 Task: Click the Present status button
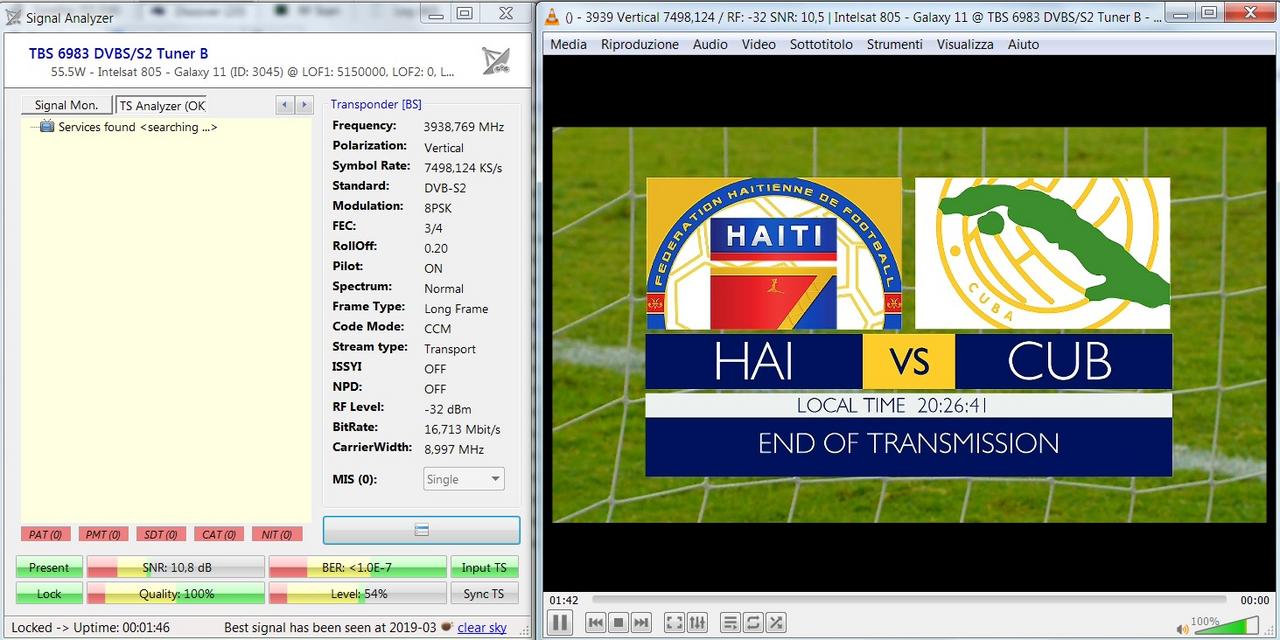click(x=49, y=567)
